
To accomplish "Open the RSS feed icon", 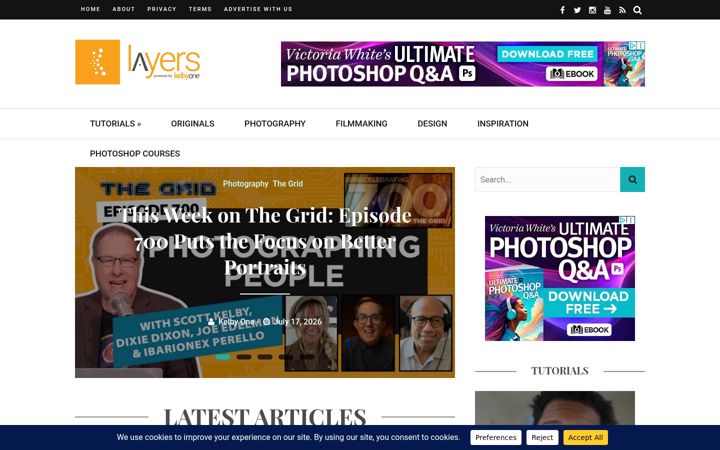I will [x=622, y=10].
